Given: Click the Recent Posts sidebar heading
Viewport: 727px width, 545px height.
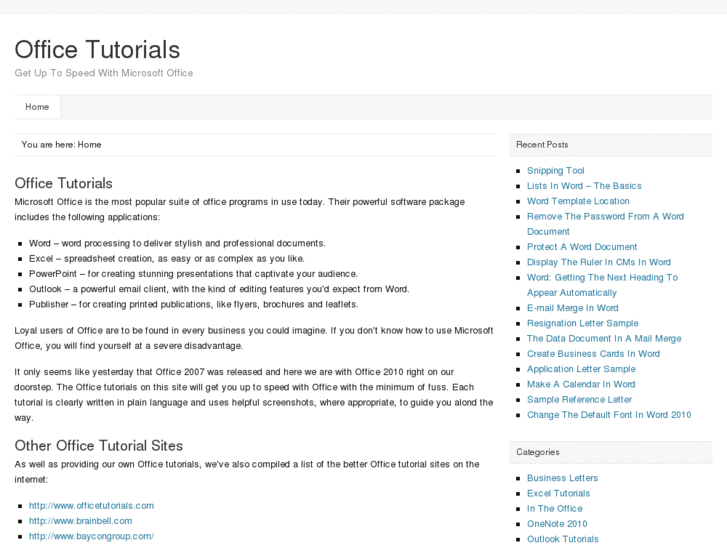Looking at the screenshot, I should (542, 145).
